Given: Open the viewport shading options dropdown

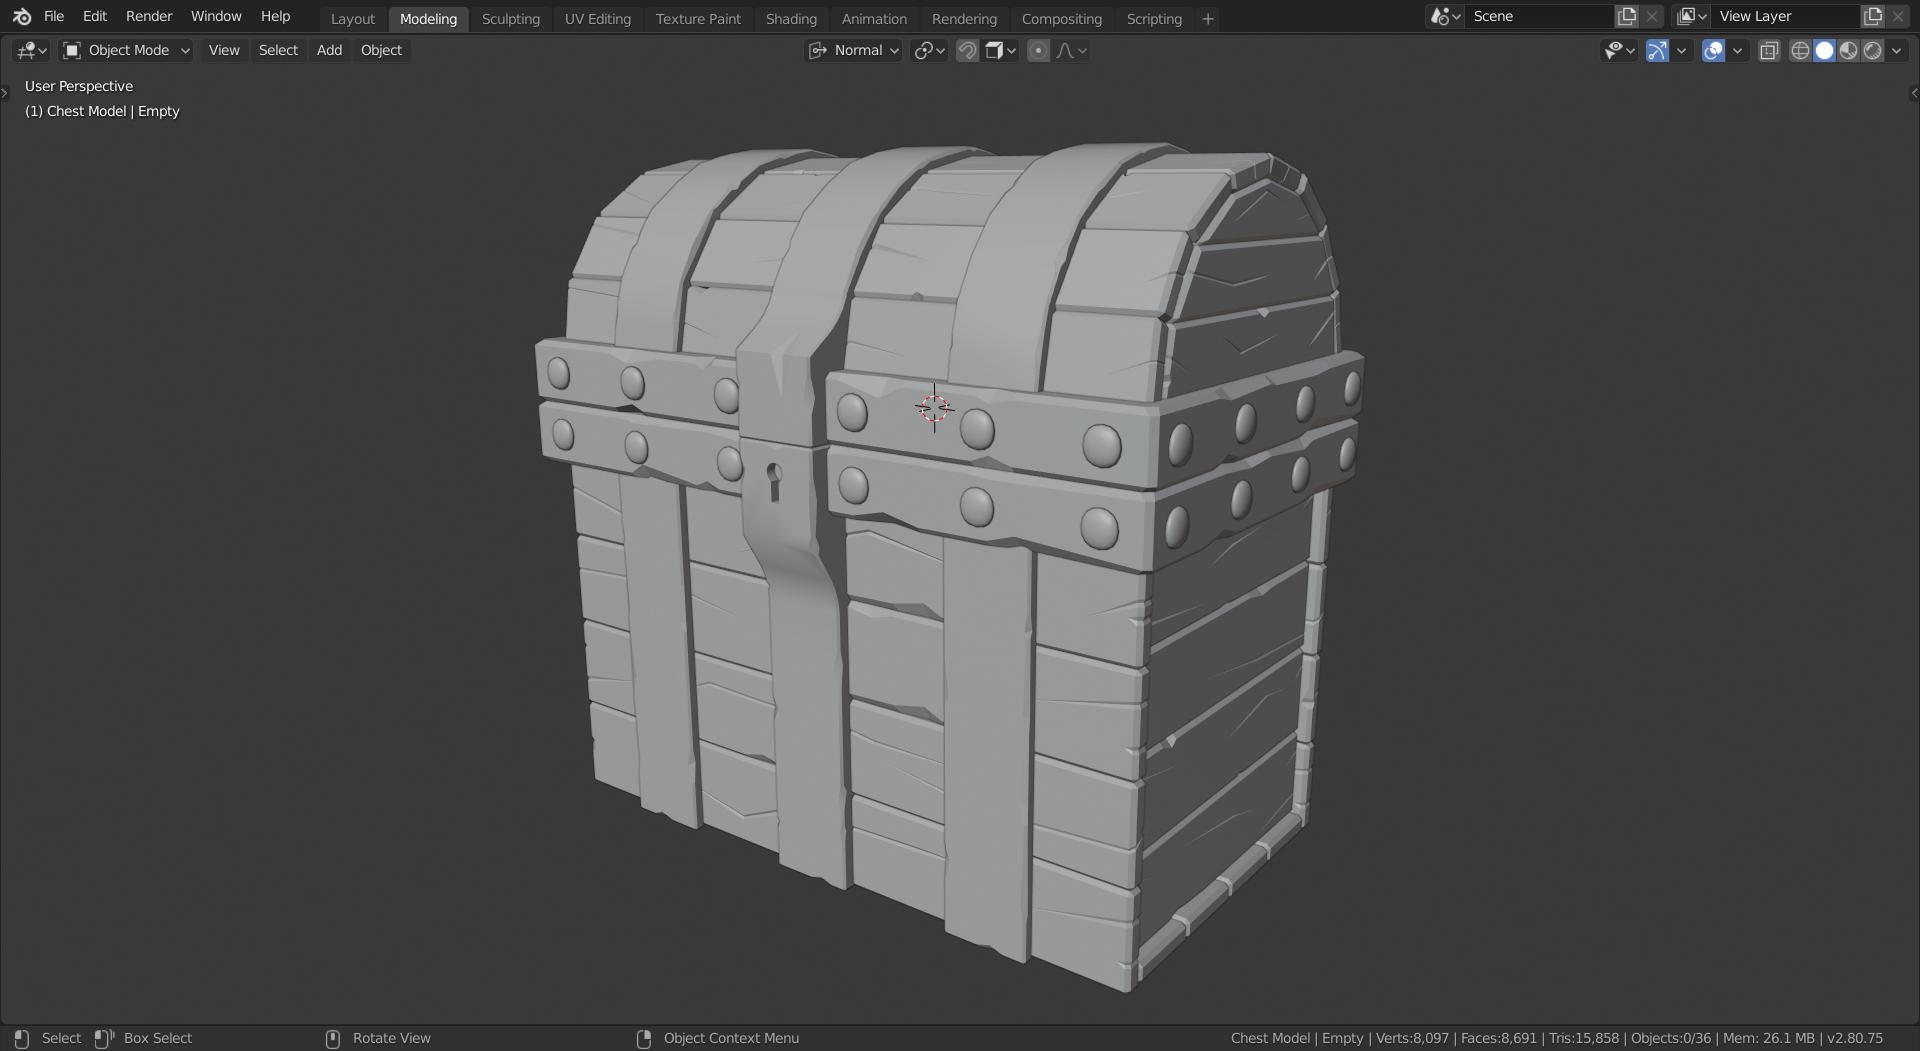Looking at the screenshot, I should point(1897,50).
